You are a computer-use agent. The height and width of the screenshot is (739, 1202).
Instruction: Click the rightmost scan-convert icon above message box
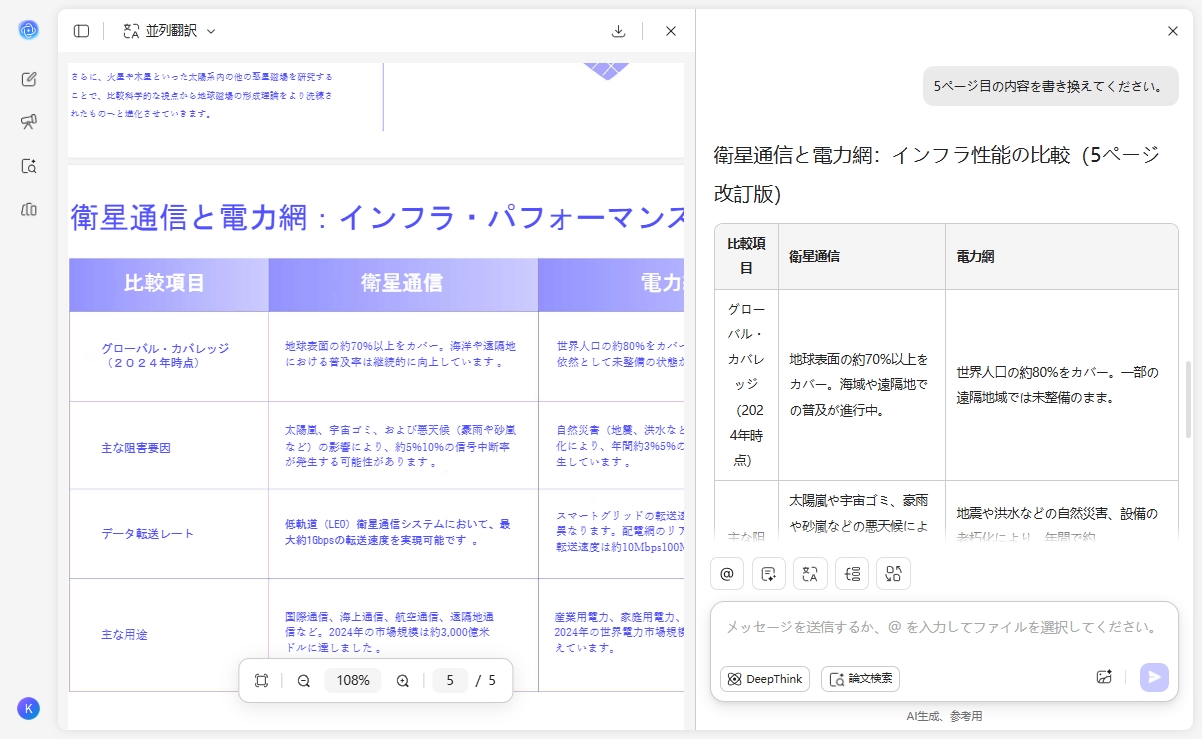(894, 574)
